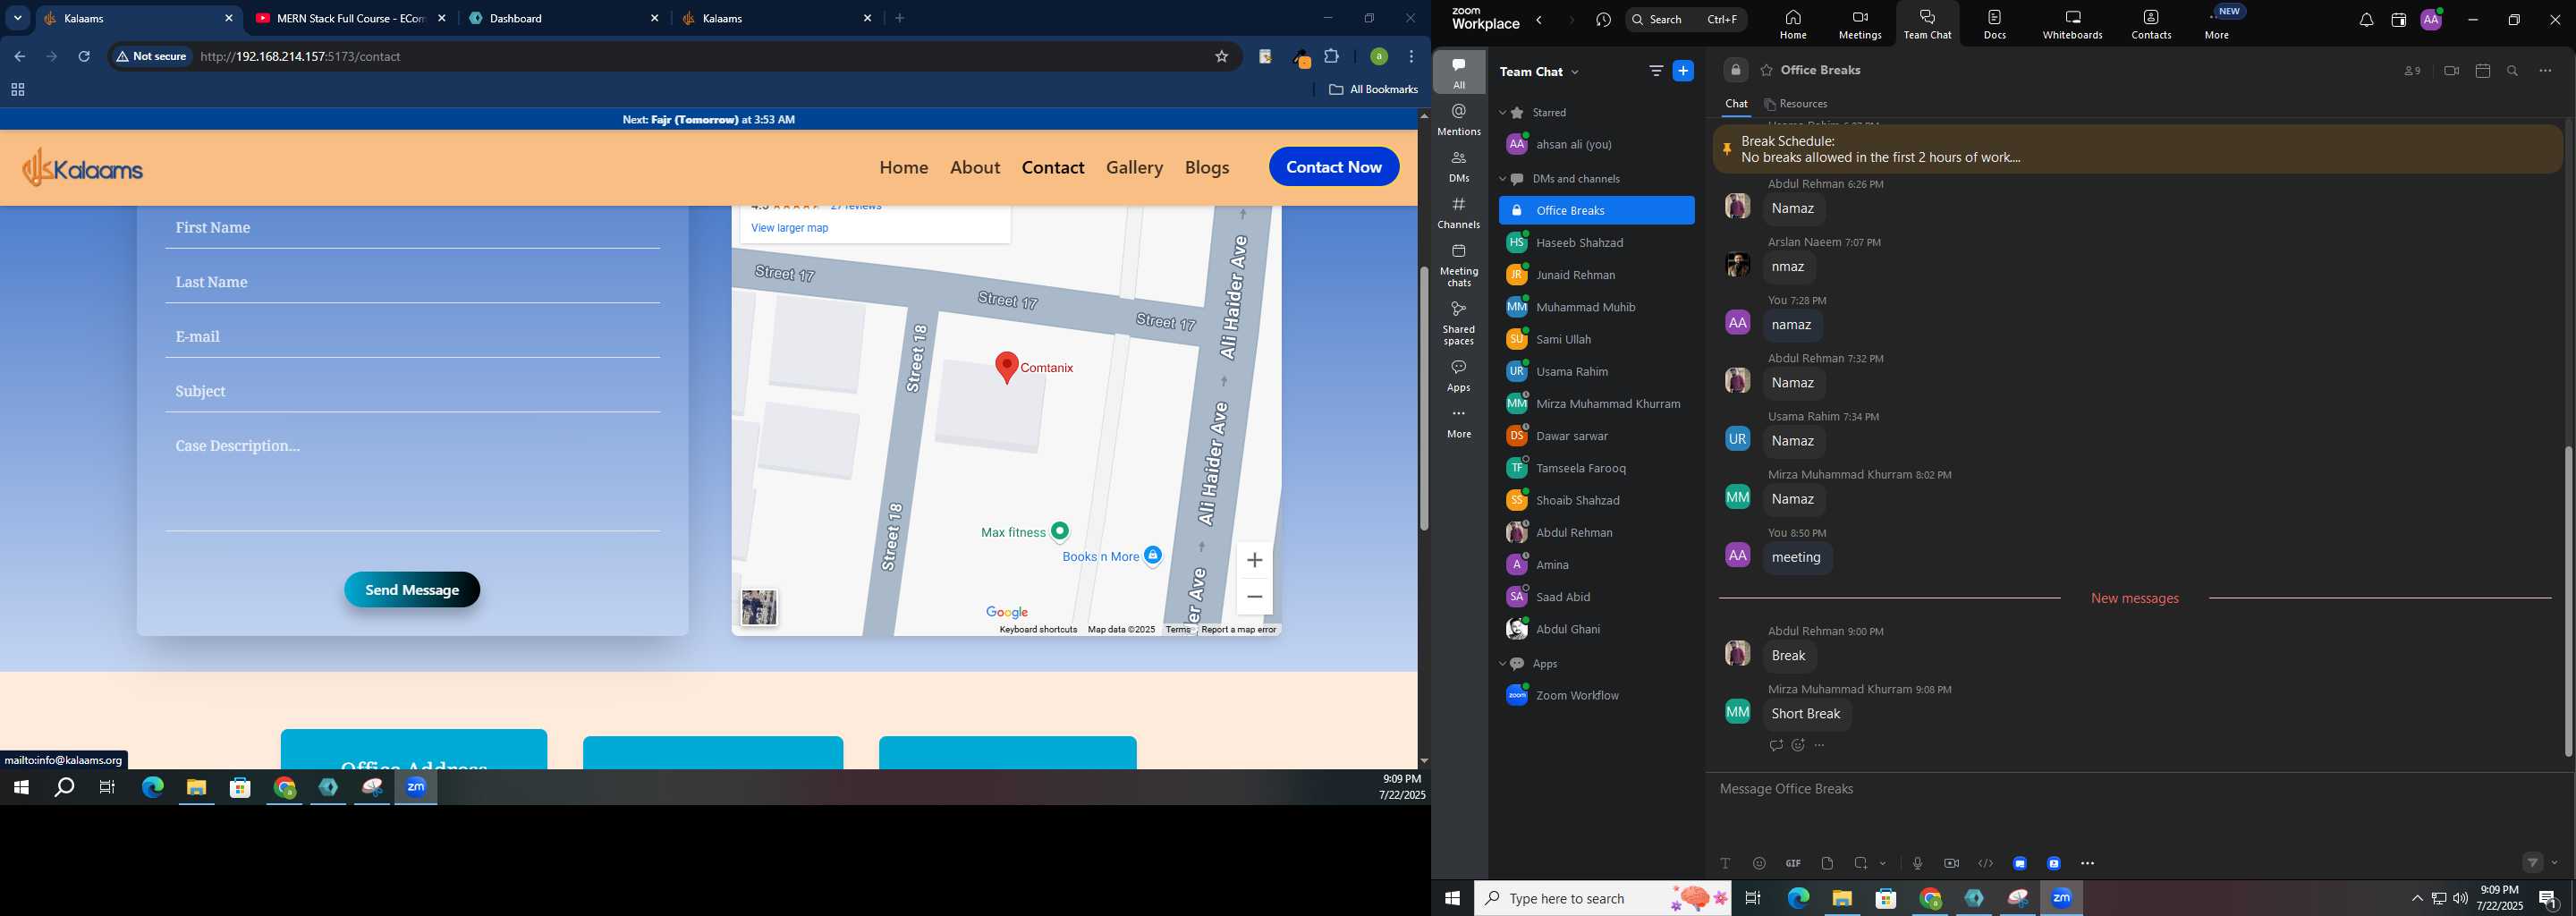Show hidden system tray icons
2576x916 pixels.
2417,898
